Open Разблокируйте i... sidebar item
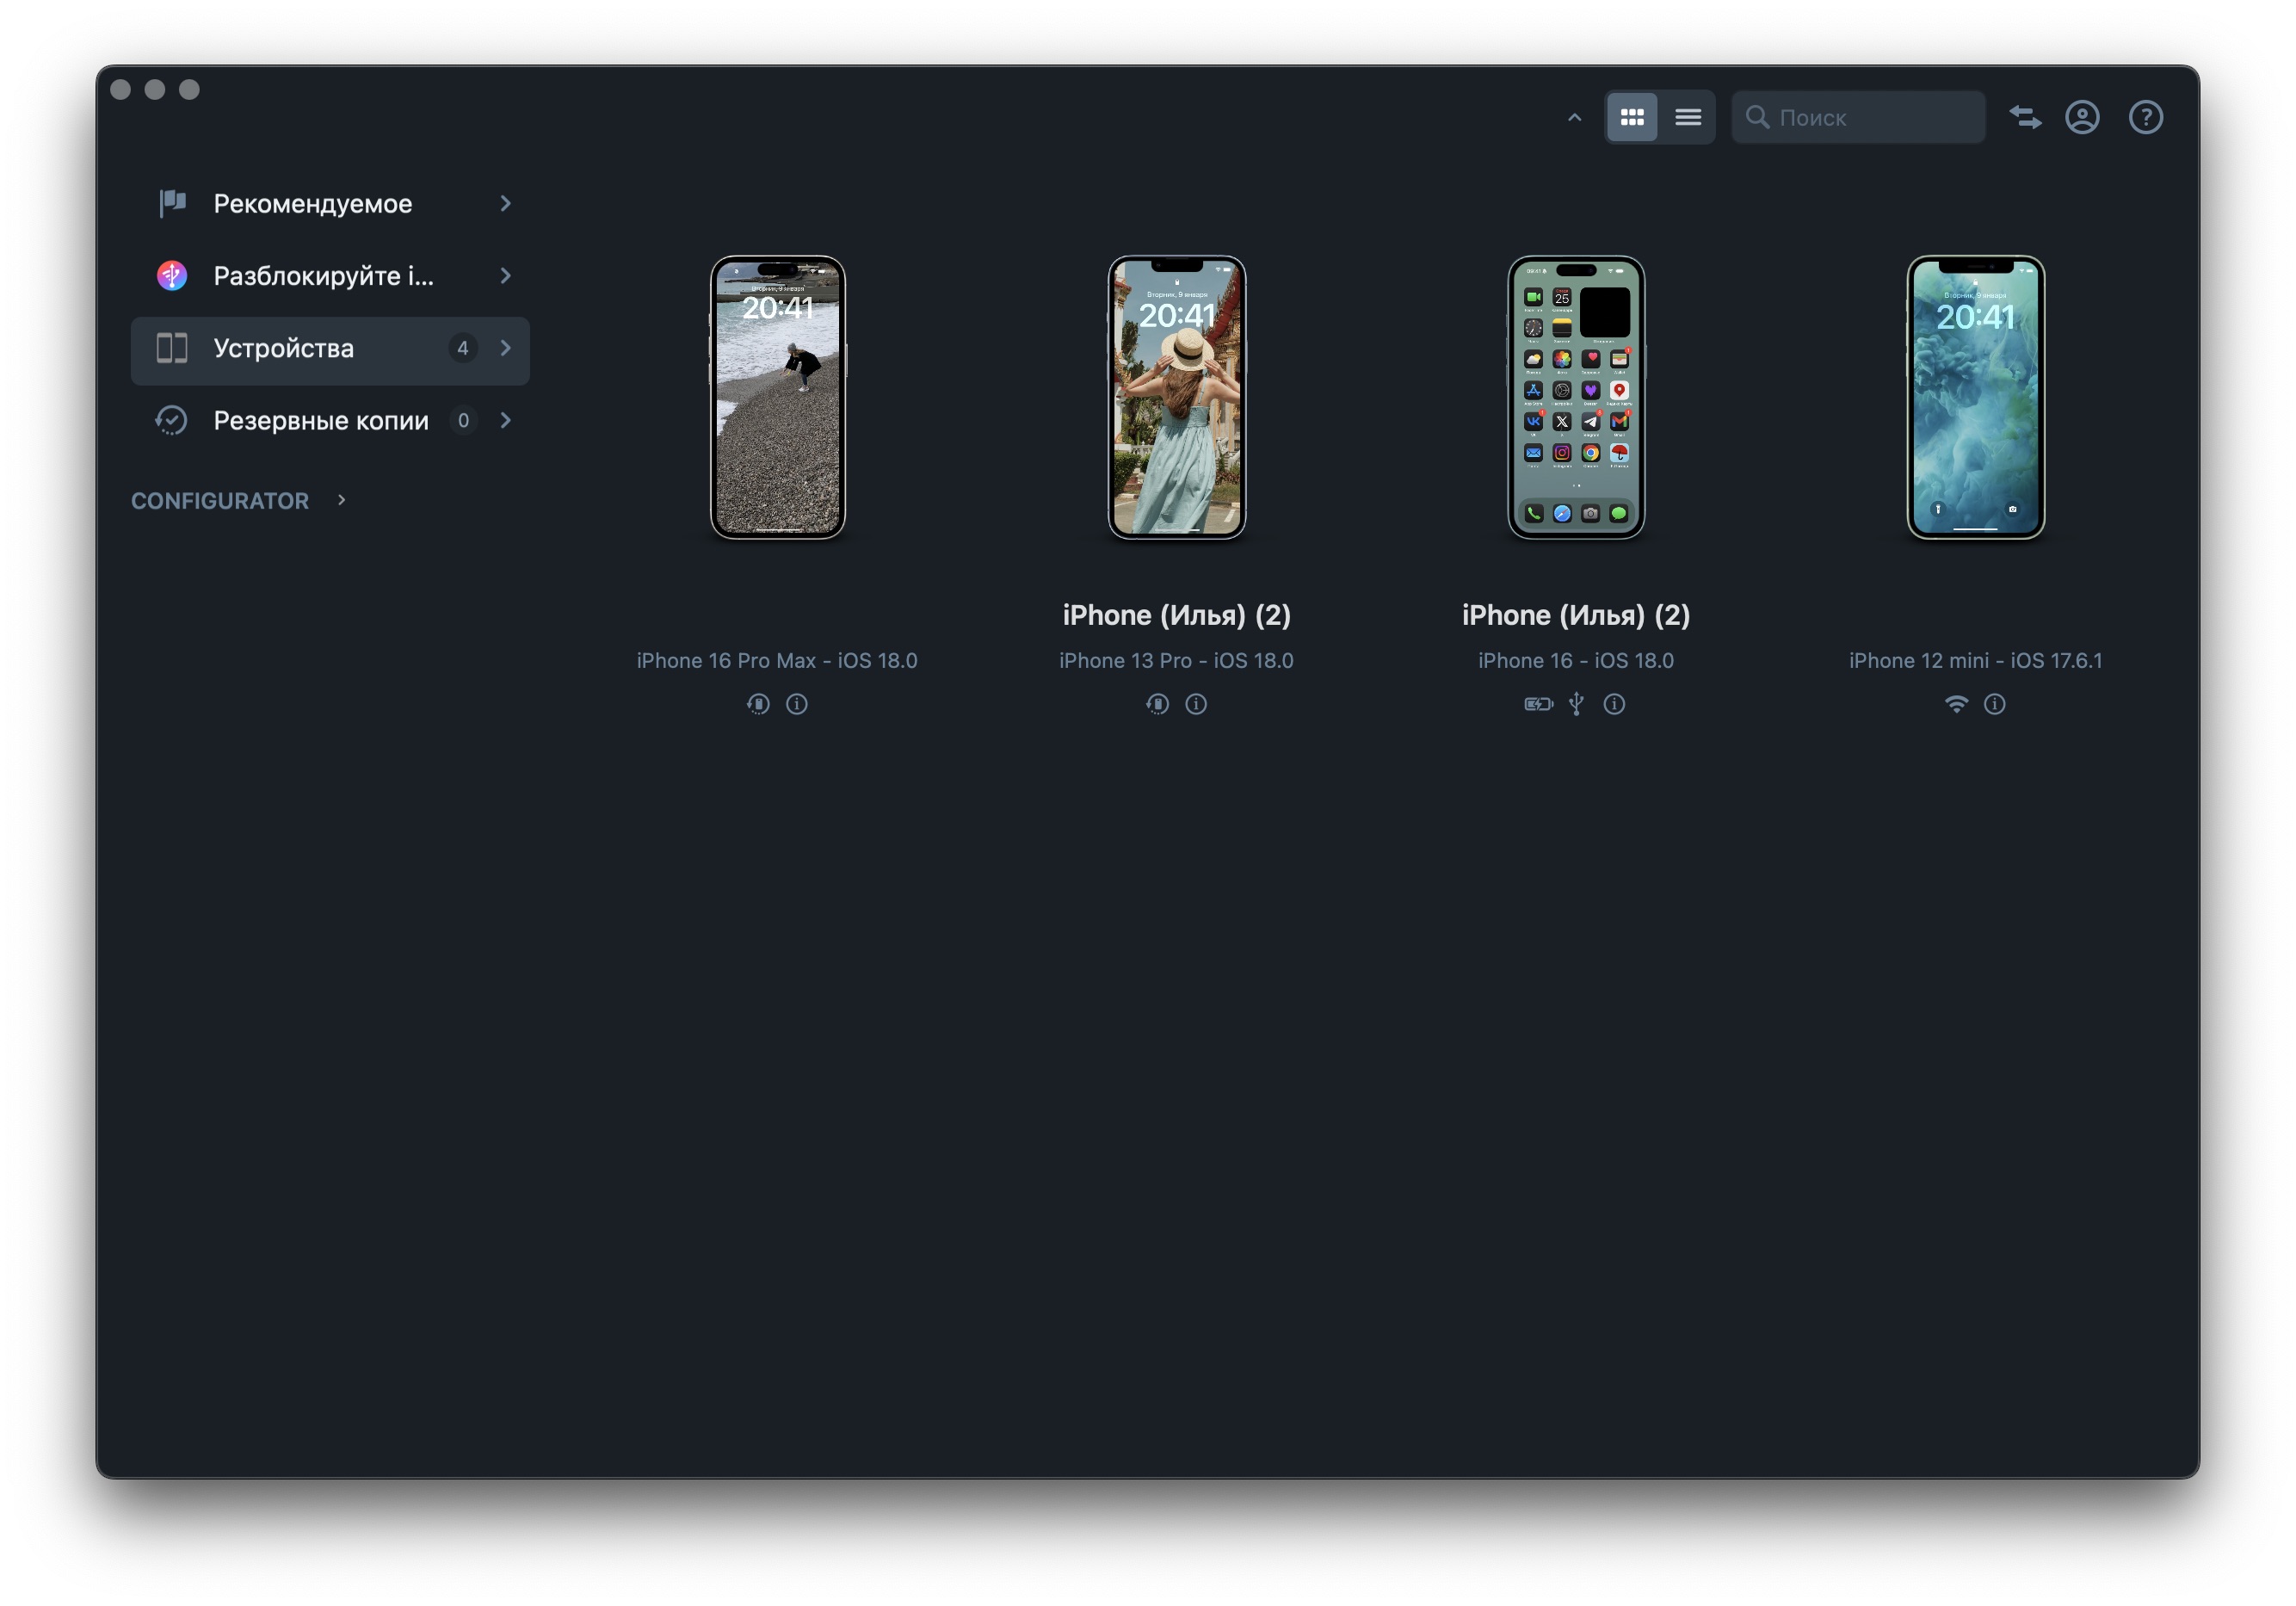This screenshot has height=1606, width=2296. point(330,275)
